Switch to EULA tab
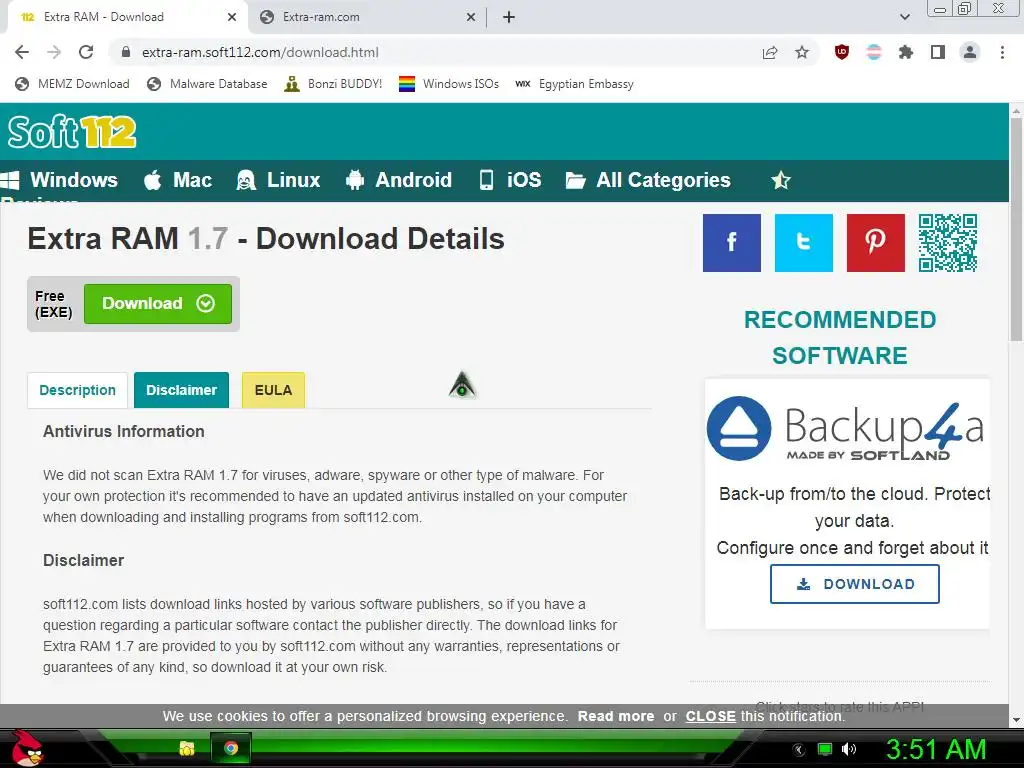This screenshot has width=1024, height=768. coord(273,390)
